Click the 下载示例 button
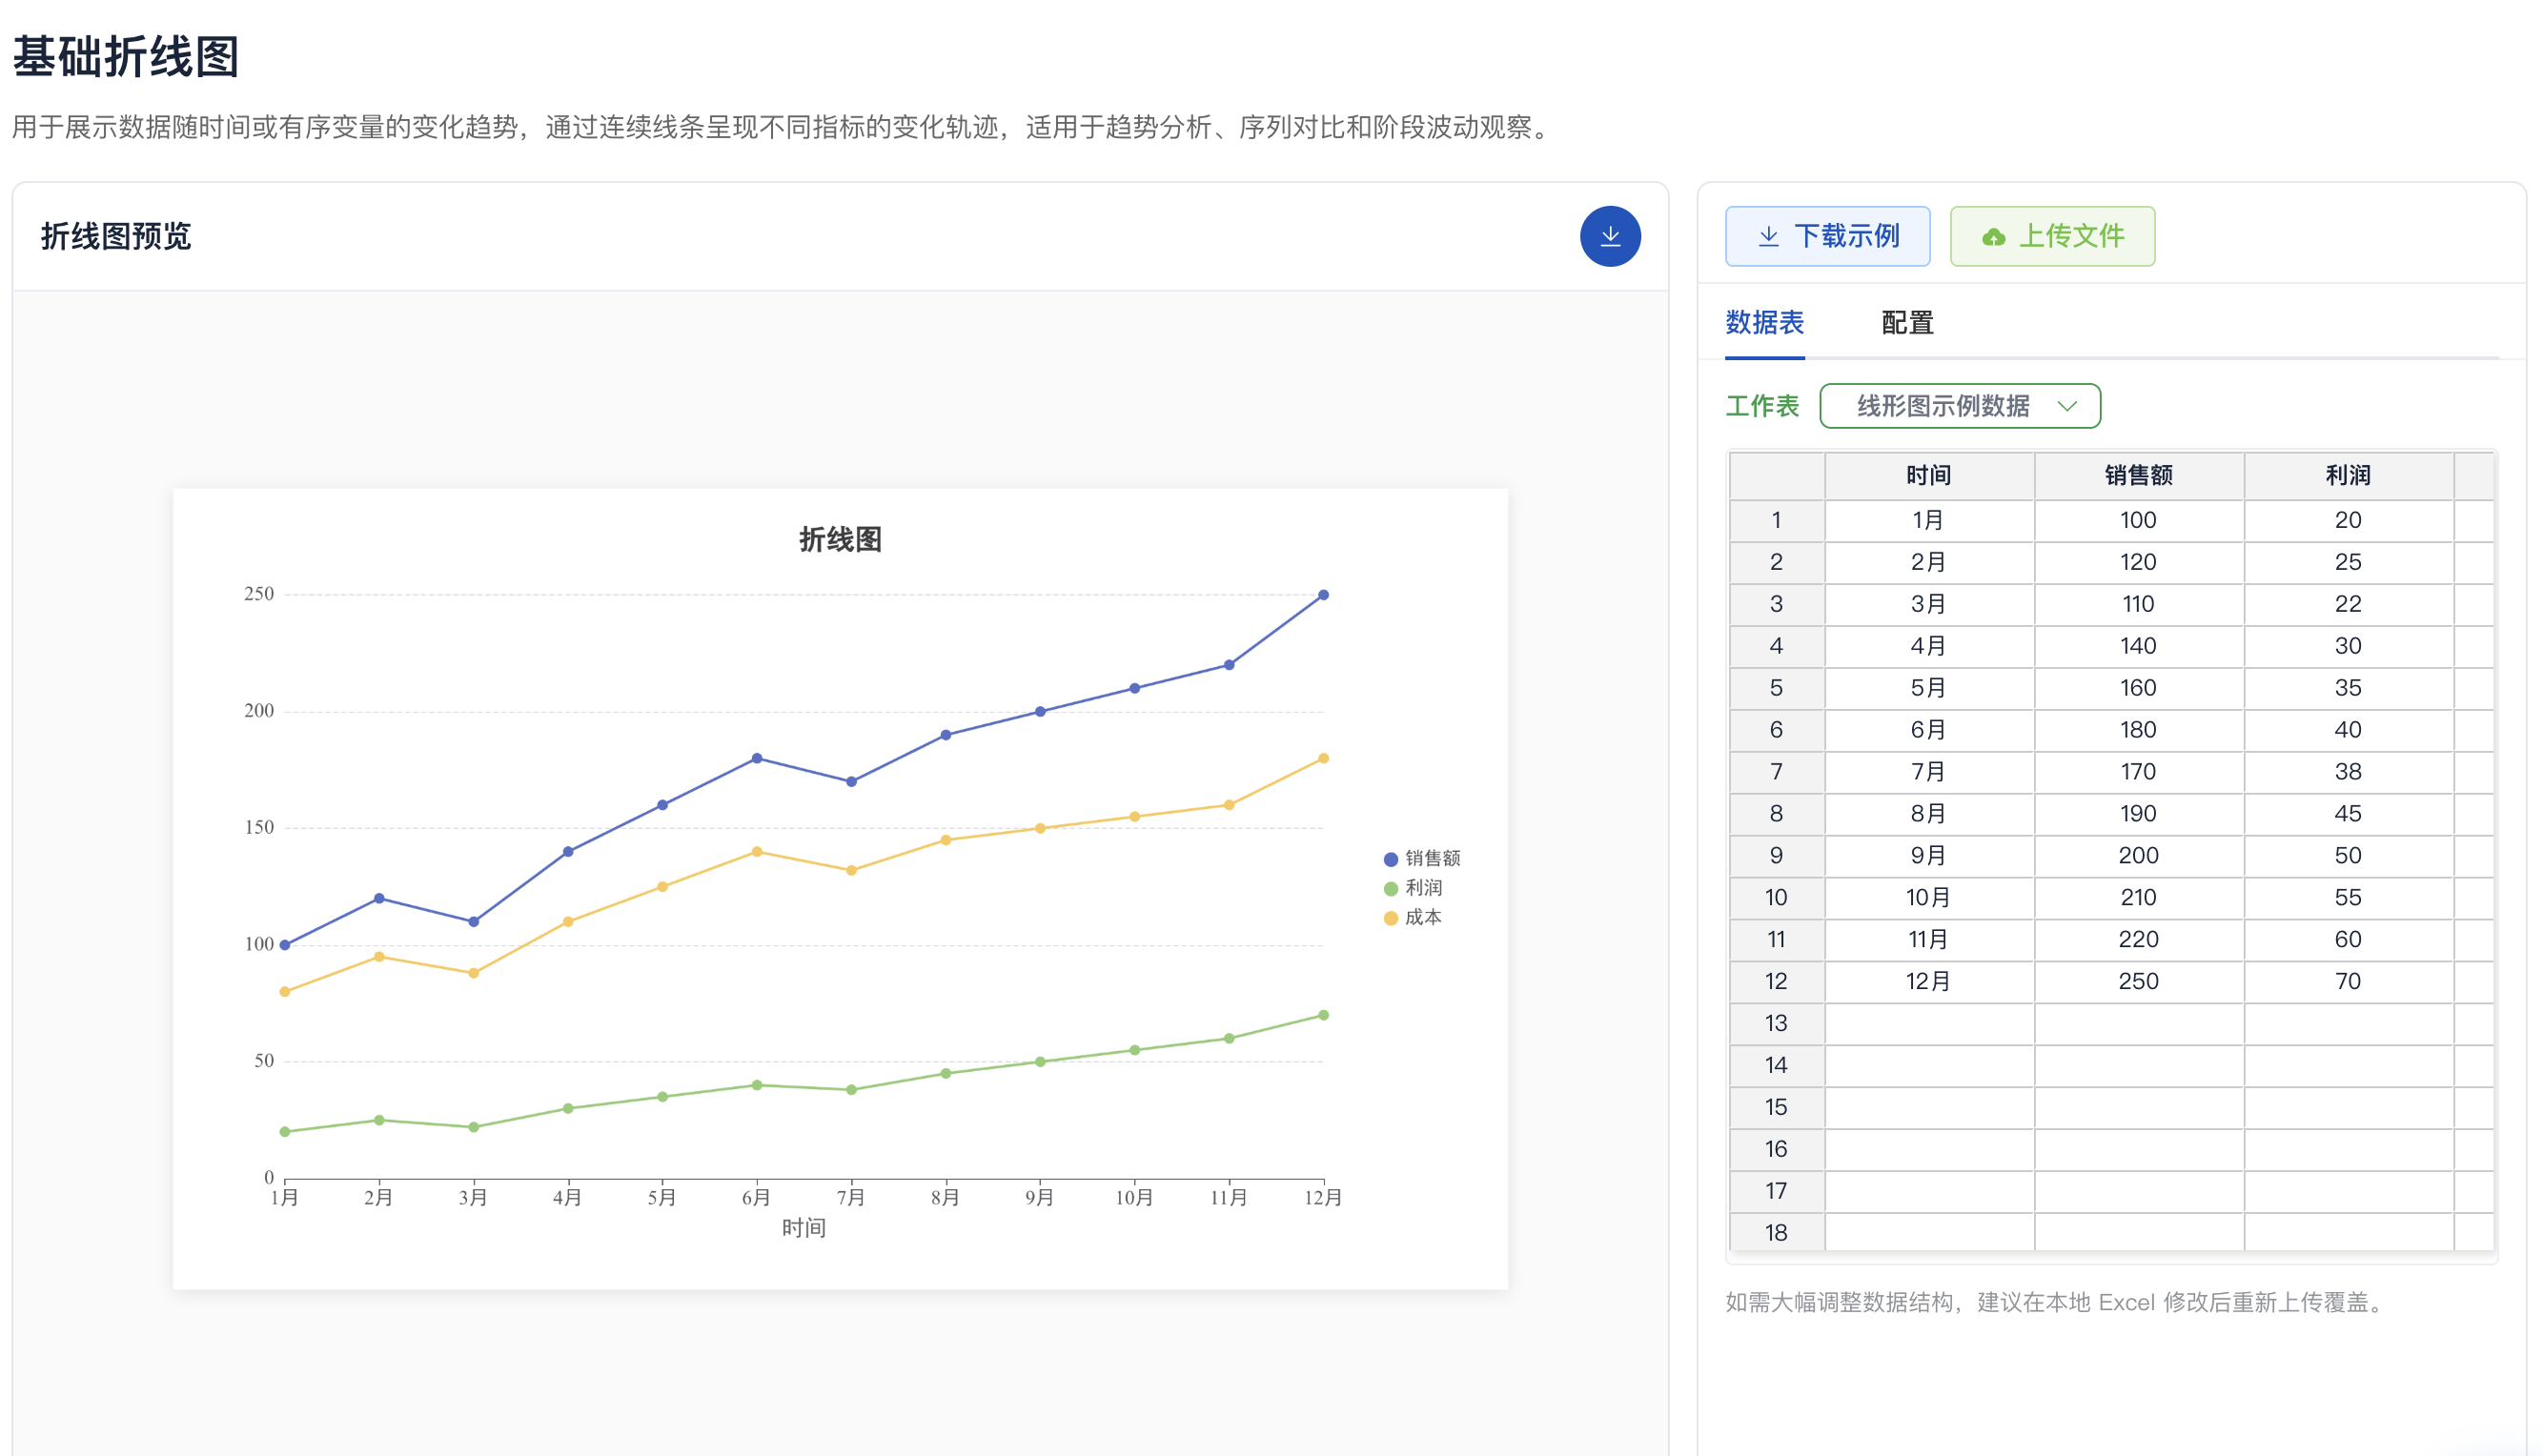The width and height of the screenshot is (2543, 1456). tap(1827, 236)
